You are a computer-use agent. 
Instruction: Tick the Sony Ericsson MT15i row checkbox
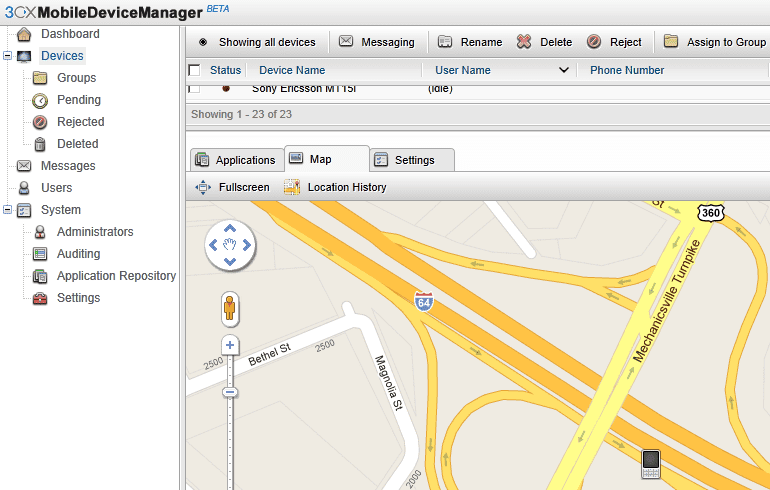pos(194,89)
